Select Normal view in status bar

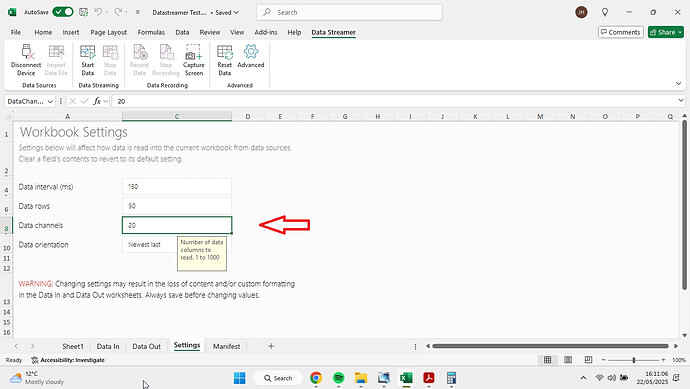pyautogui.click(x=547, y=360)
